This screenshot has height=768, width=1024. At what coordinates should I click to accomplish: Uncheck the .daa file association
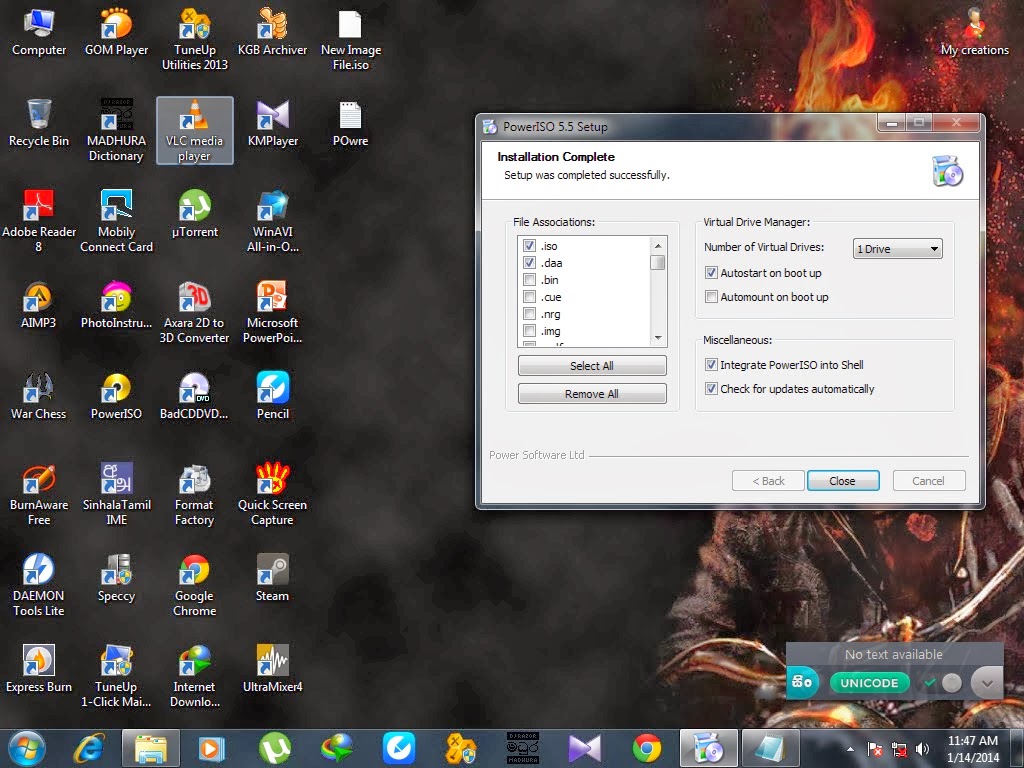coord(530,263)
